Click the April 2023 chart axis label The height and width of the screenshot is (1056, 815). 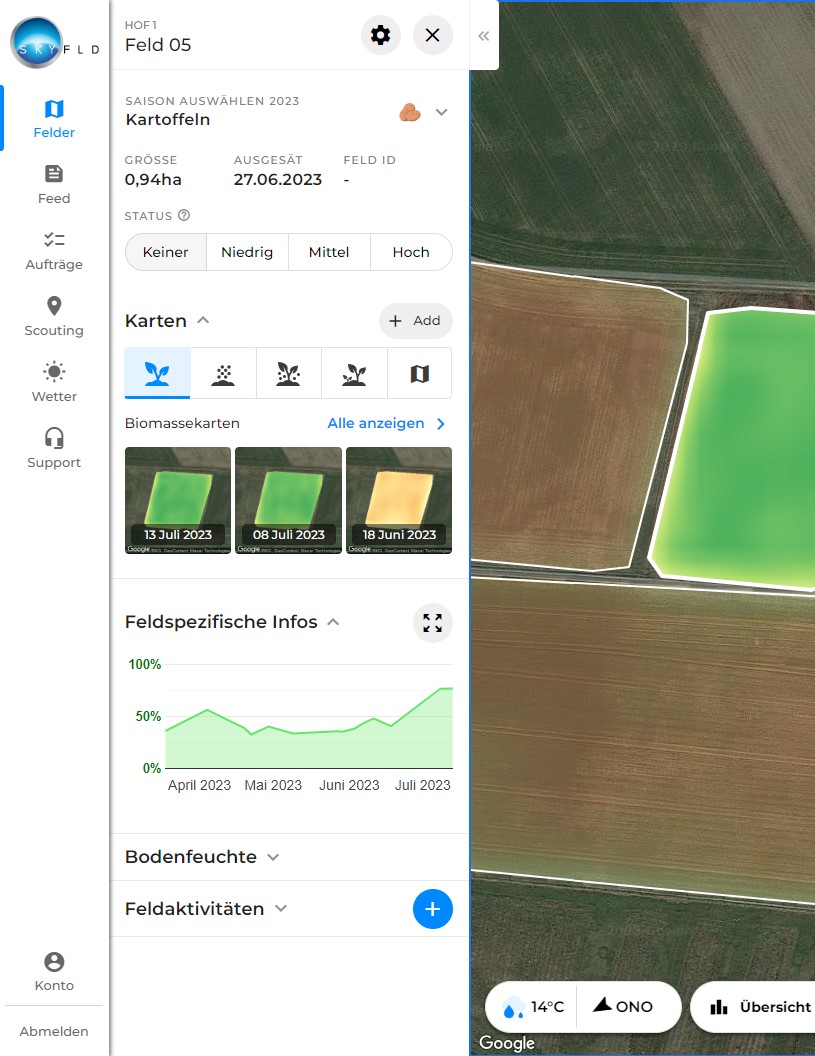pyautogui.click(x=199, y=785)
